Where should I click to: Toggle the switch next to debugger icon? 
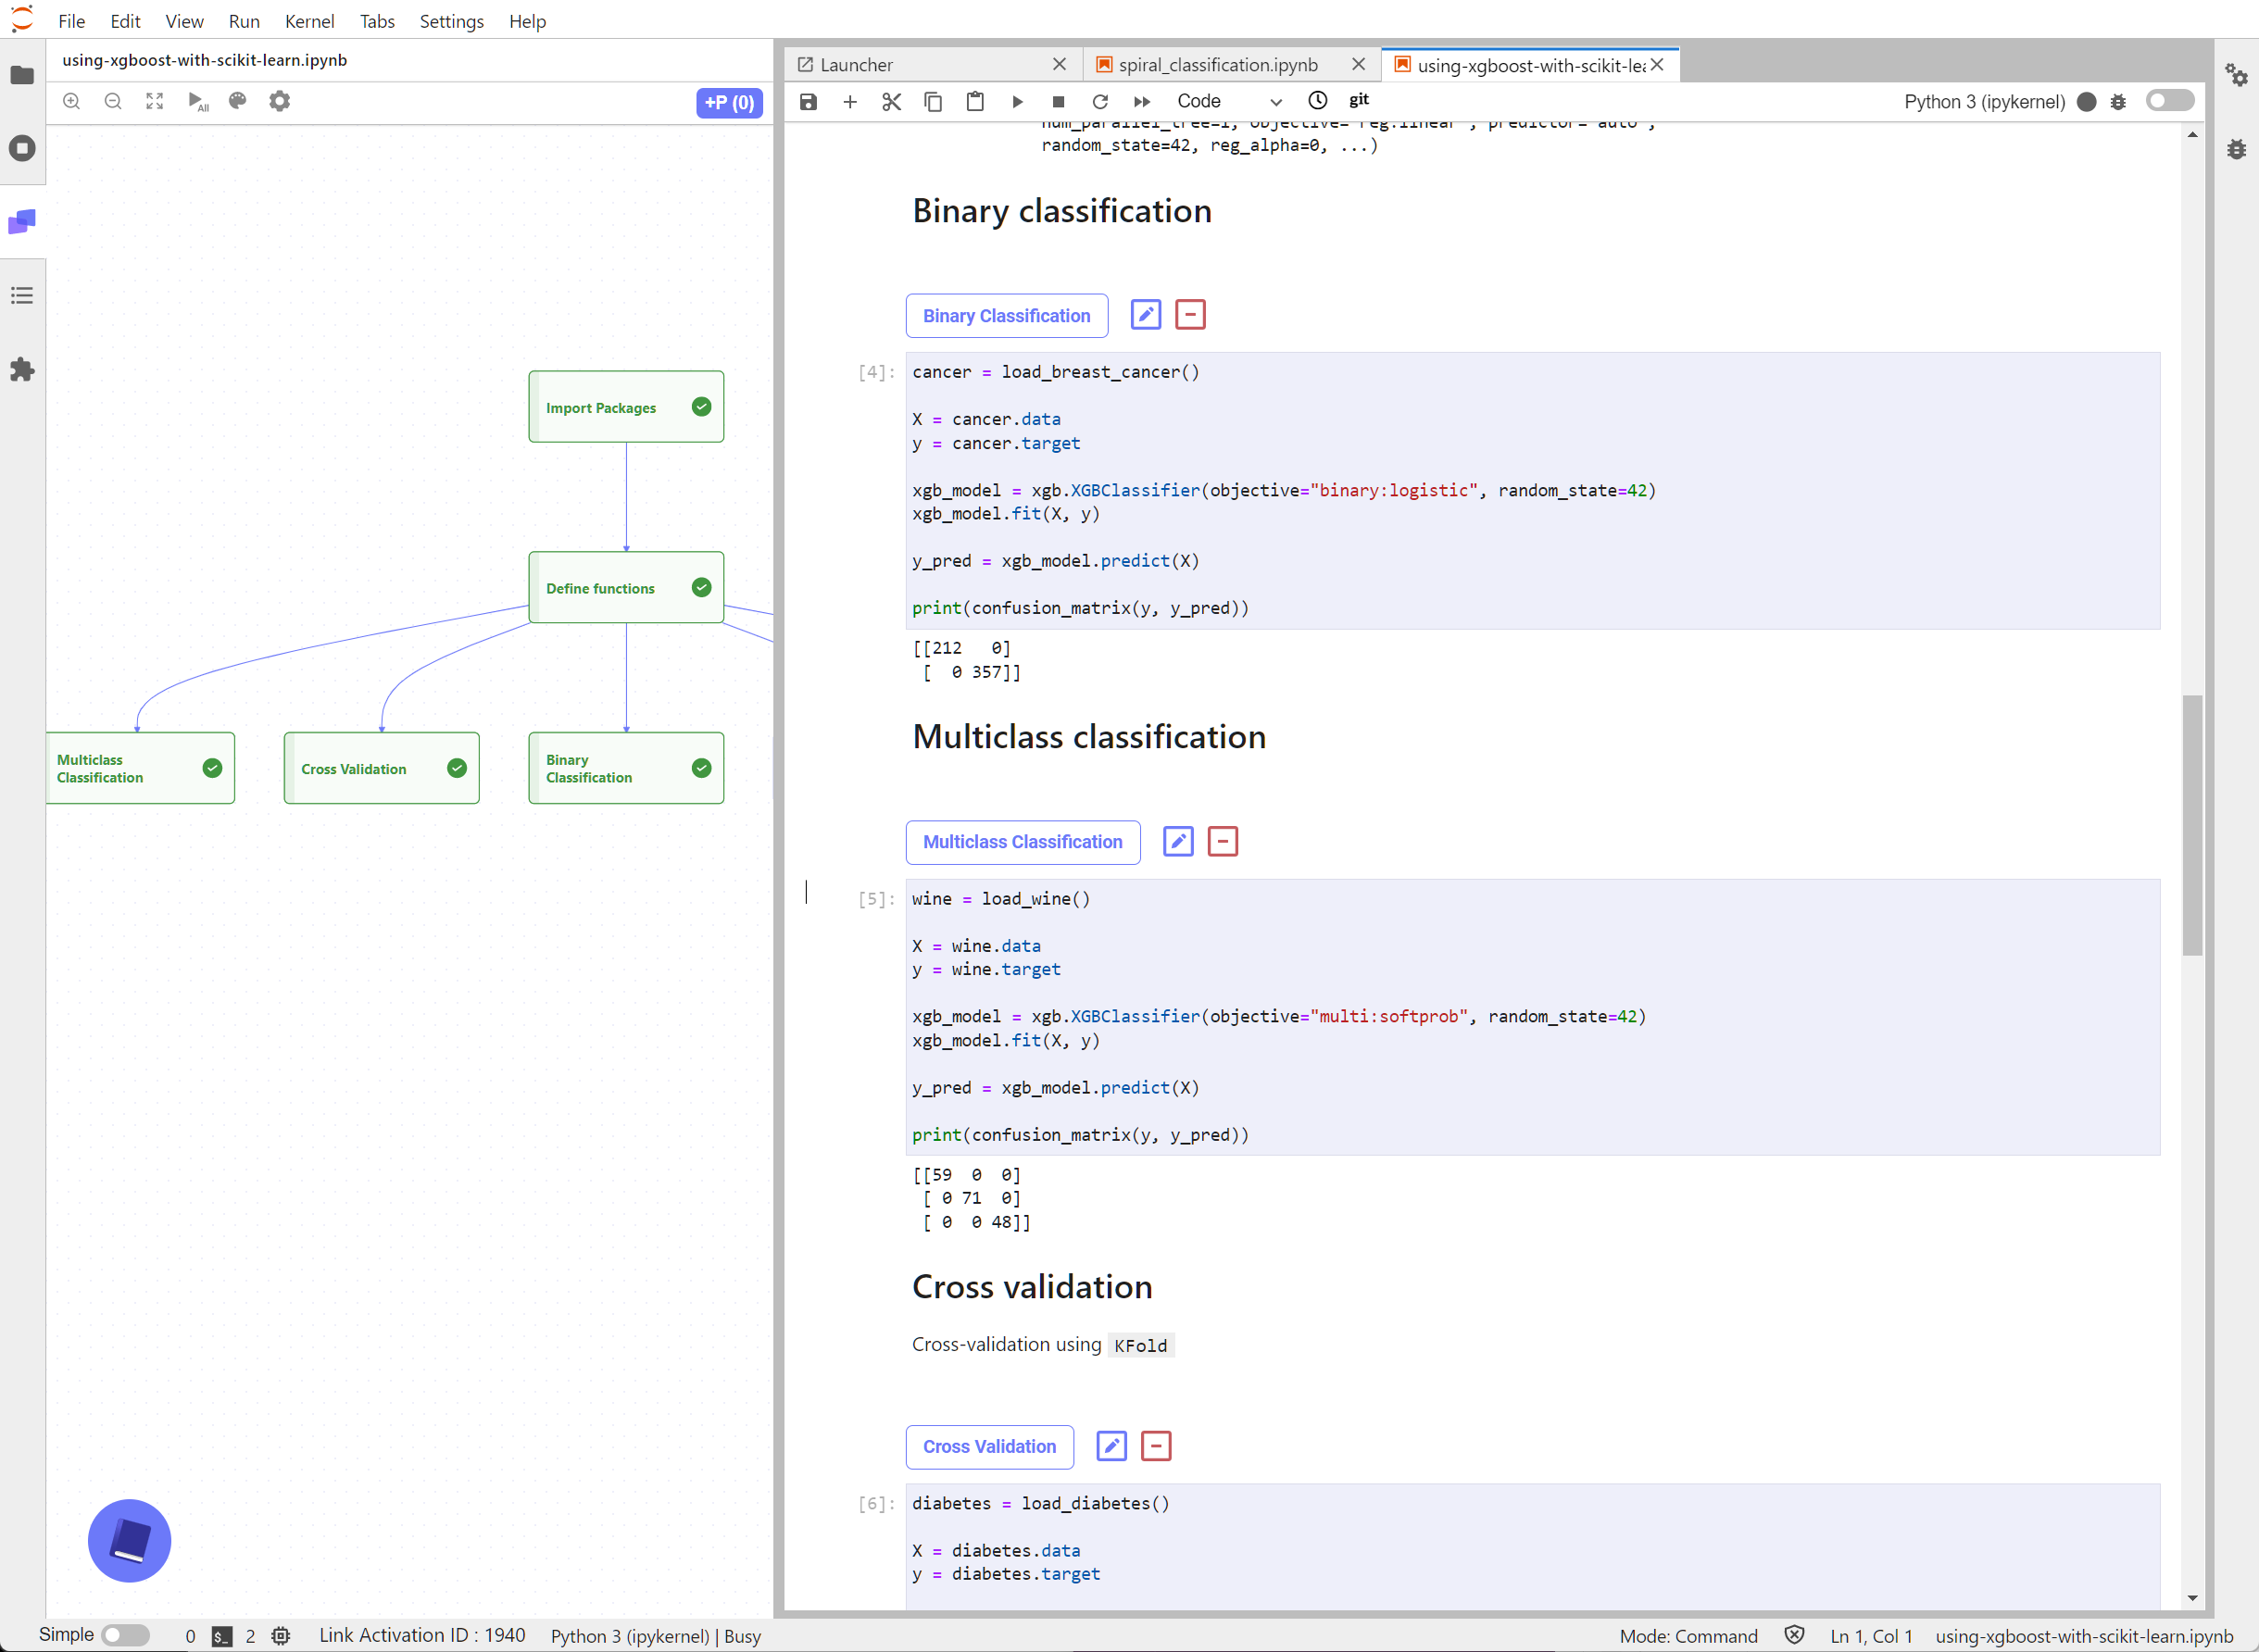(2169, 101)
